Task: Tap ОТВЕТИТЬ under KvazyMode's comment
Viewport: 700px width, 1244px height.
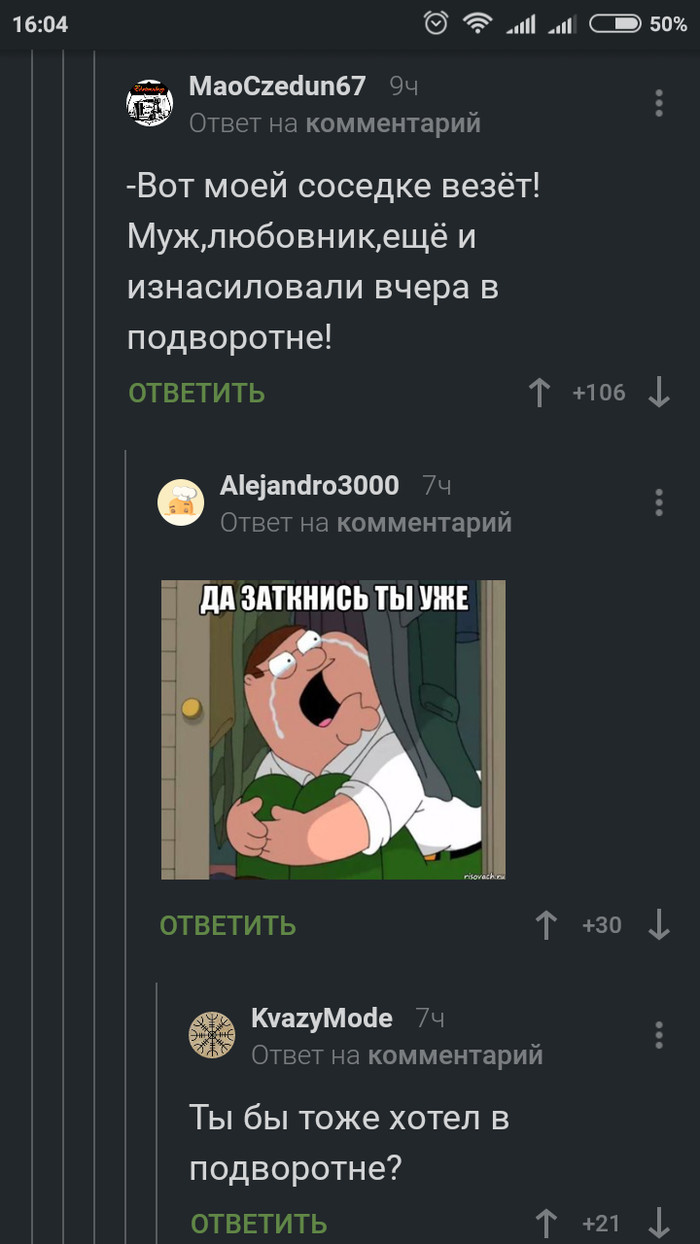Action: [259, 1223]
